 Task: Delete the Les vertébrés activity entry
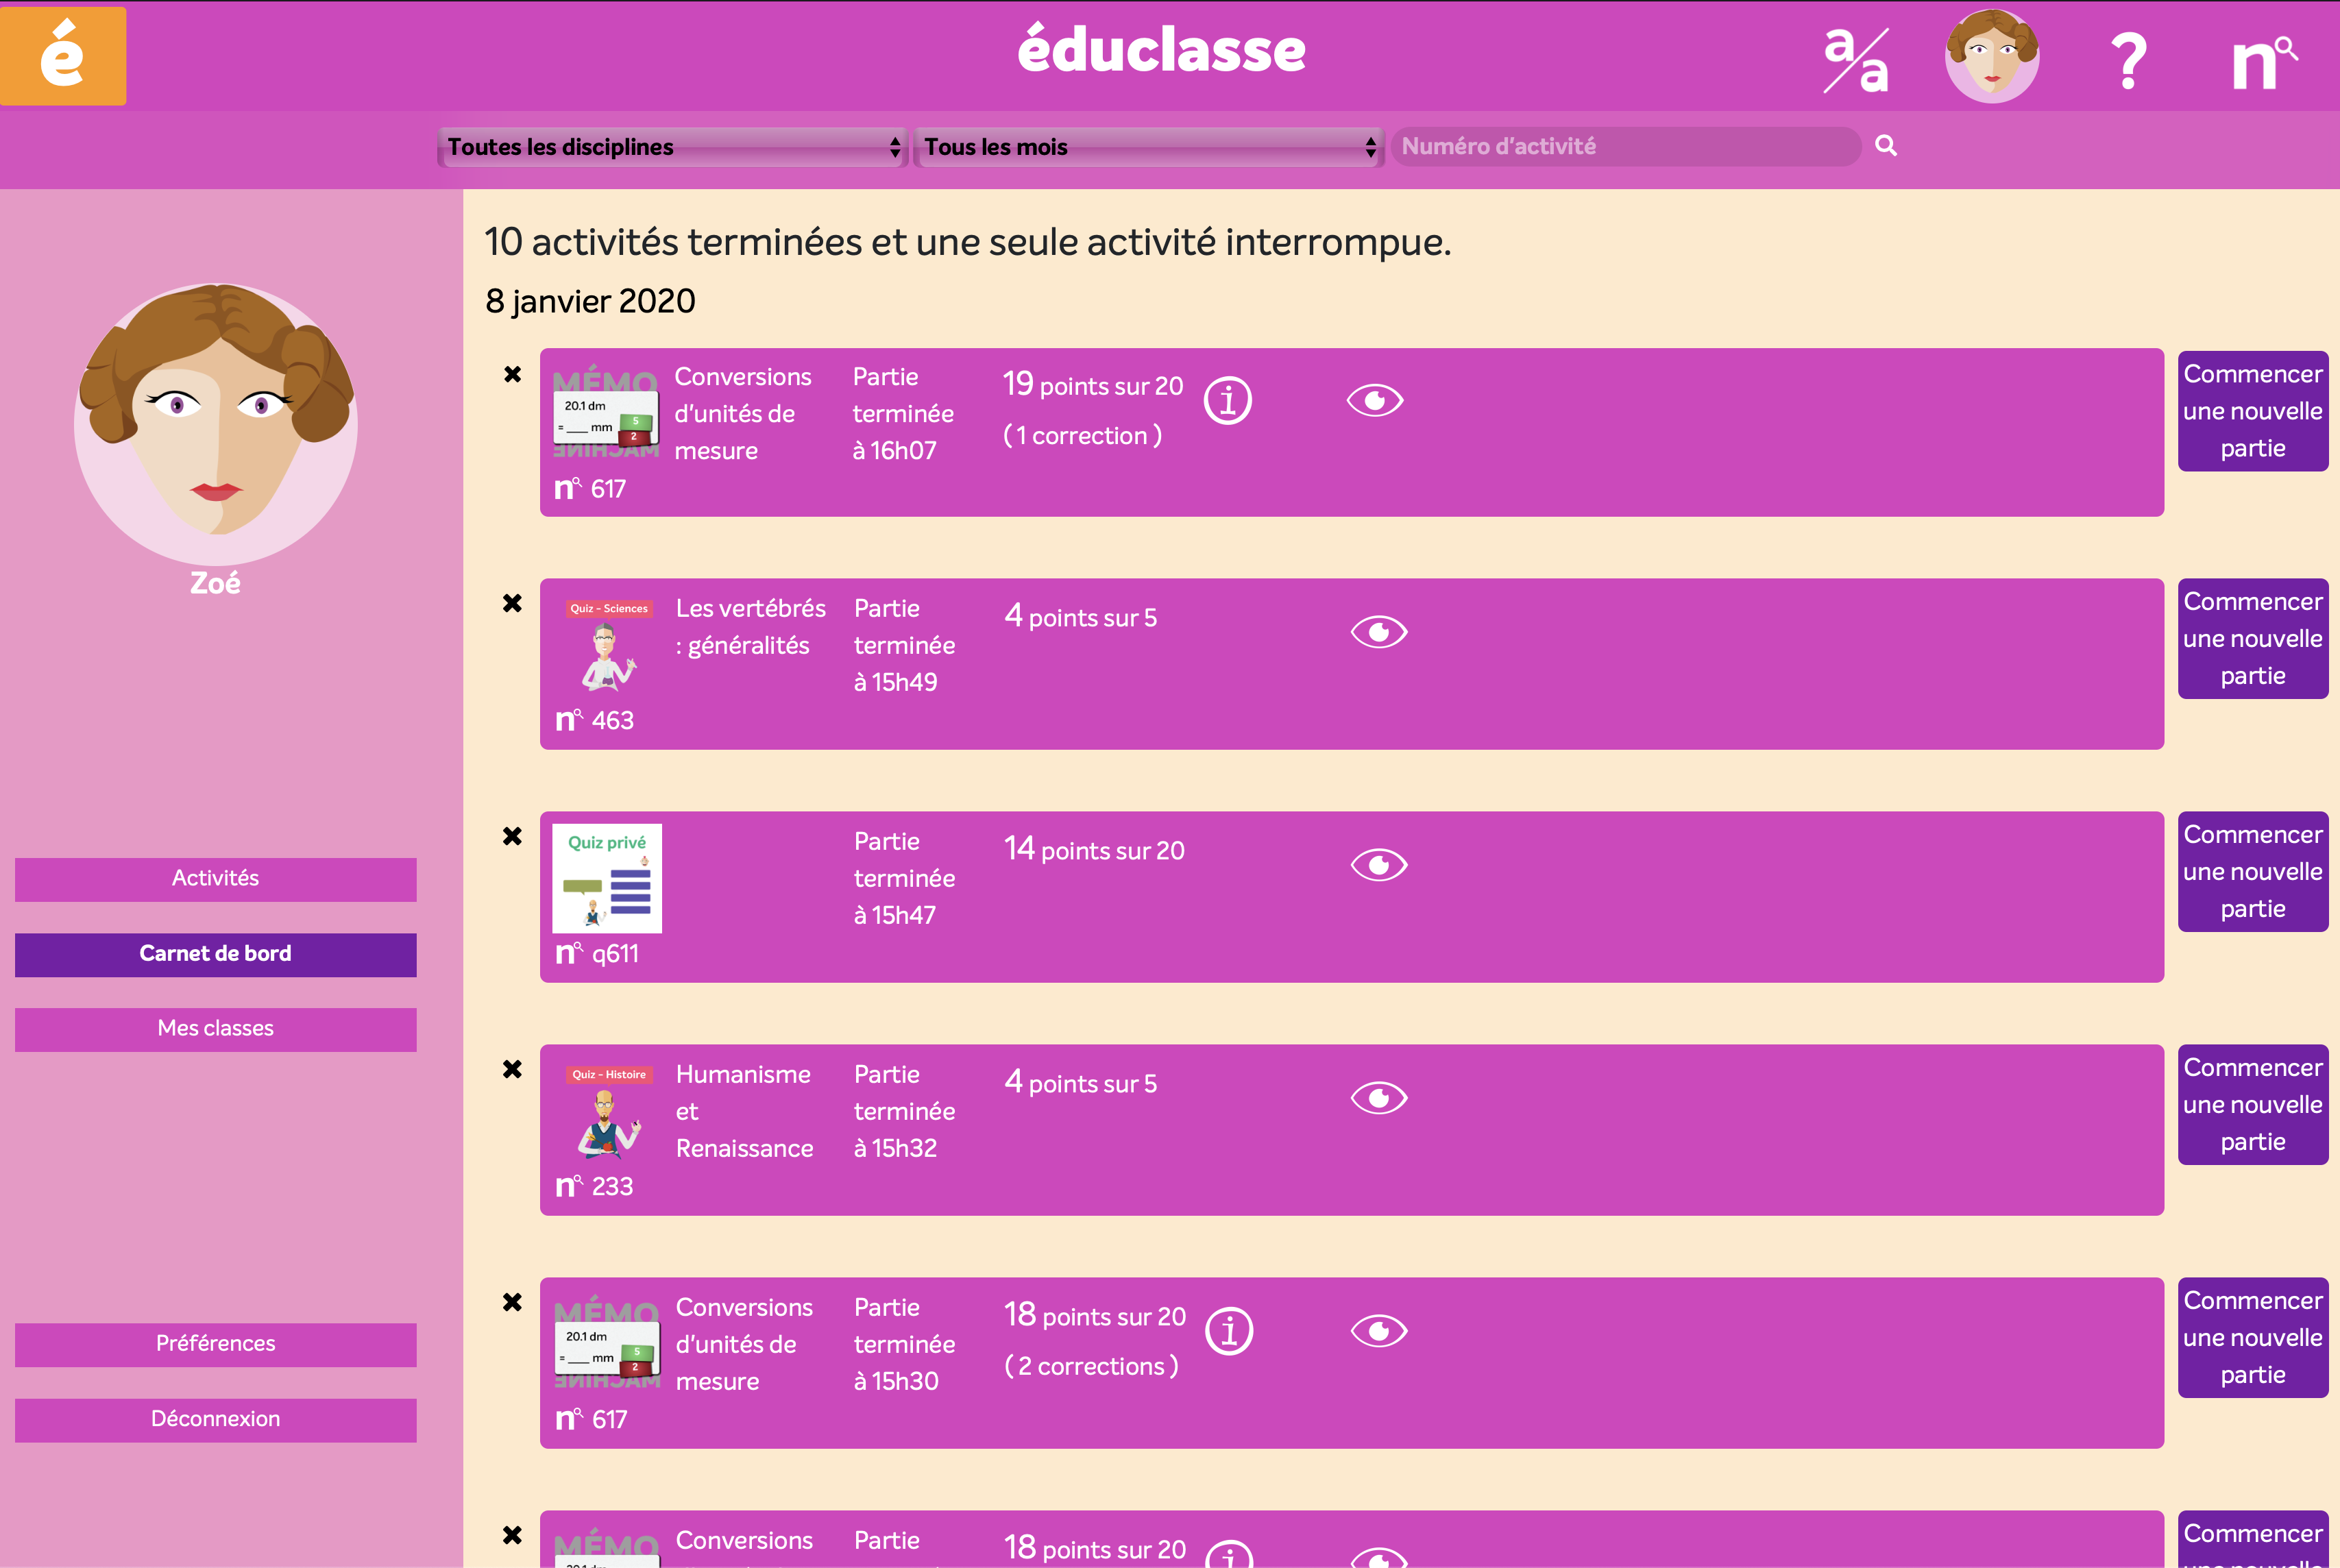[512, 603]
